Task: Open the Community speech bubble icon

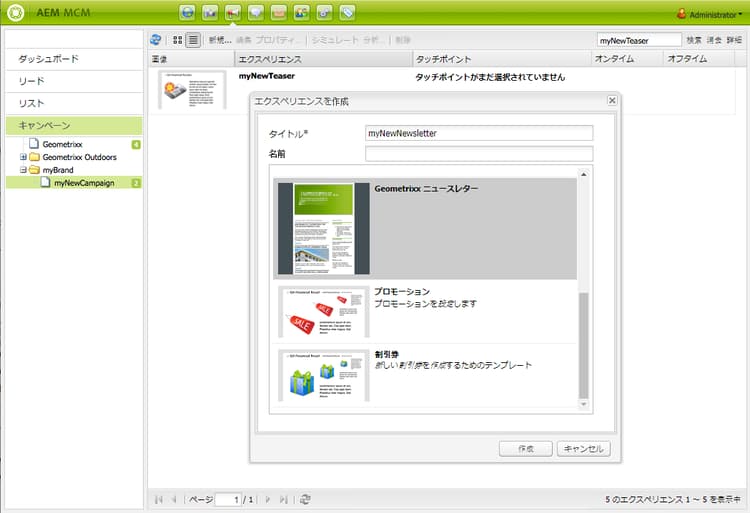Action: (256, 12)
